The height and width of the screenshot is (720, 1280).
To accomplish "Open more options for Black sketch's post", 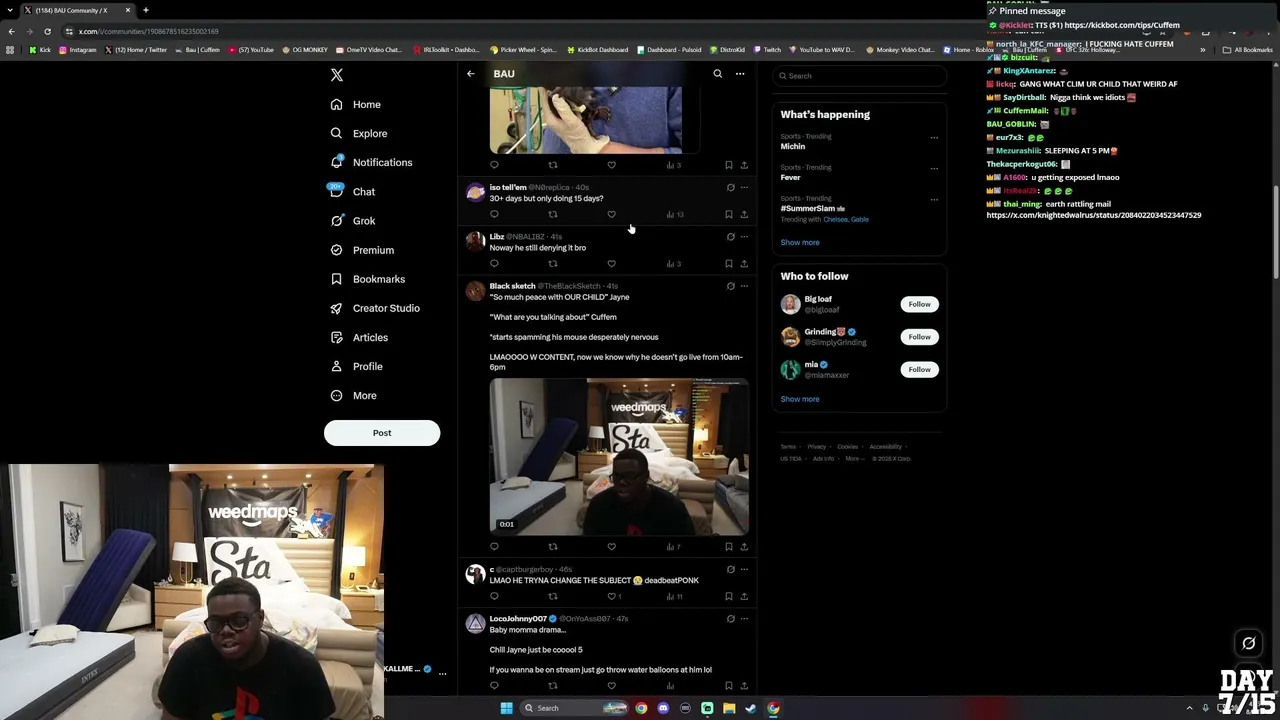I will coord(744,286).
